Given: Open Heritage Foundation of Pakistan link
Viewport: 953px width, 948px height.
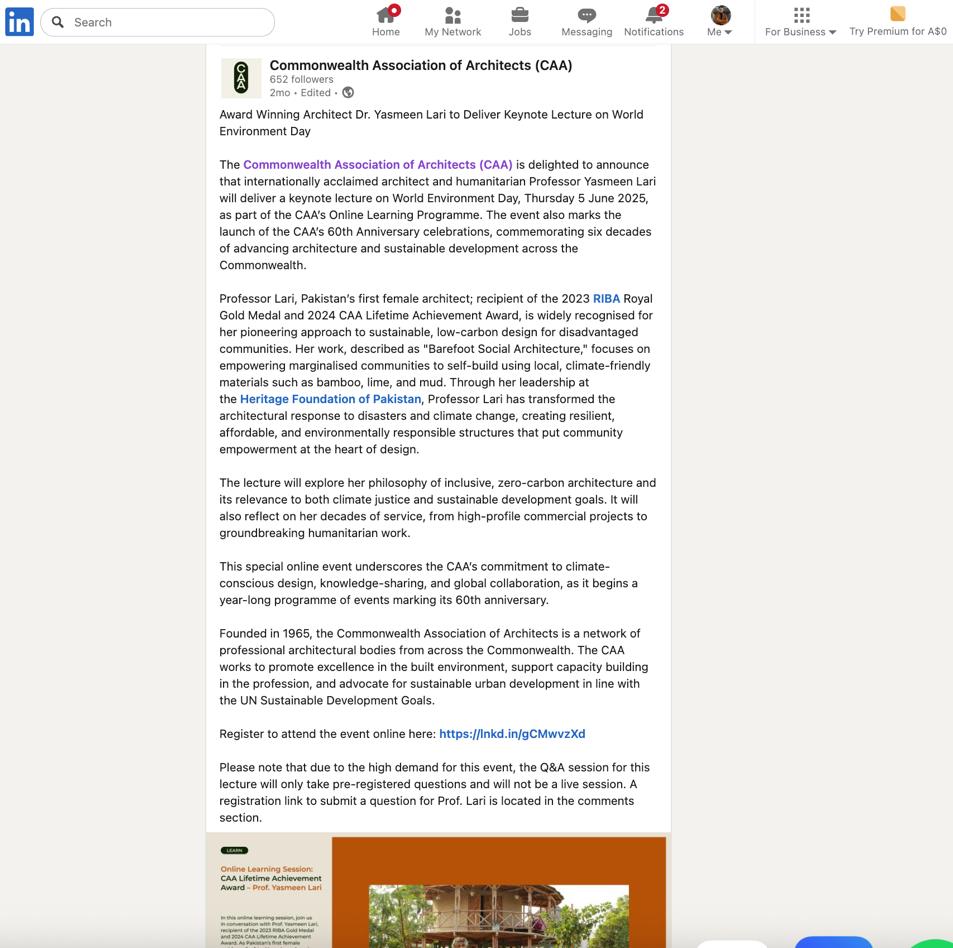Looking at the screenshot, I should tap(331, 399).
